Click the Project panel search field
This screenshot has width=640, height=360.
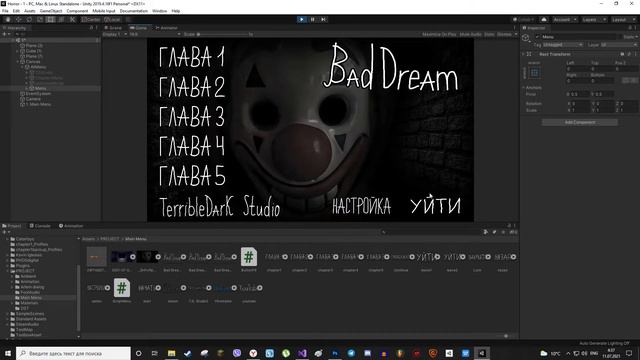click(431, 232)
